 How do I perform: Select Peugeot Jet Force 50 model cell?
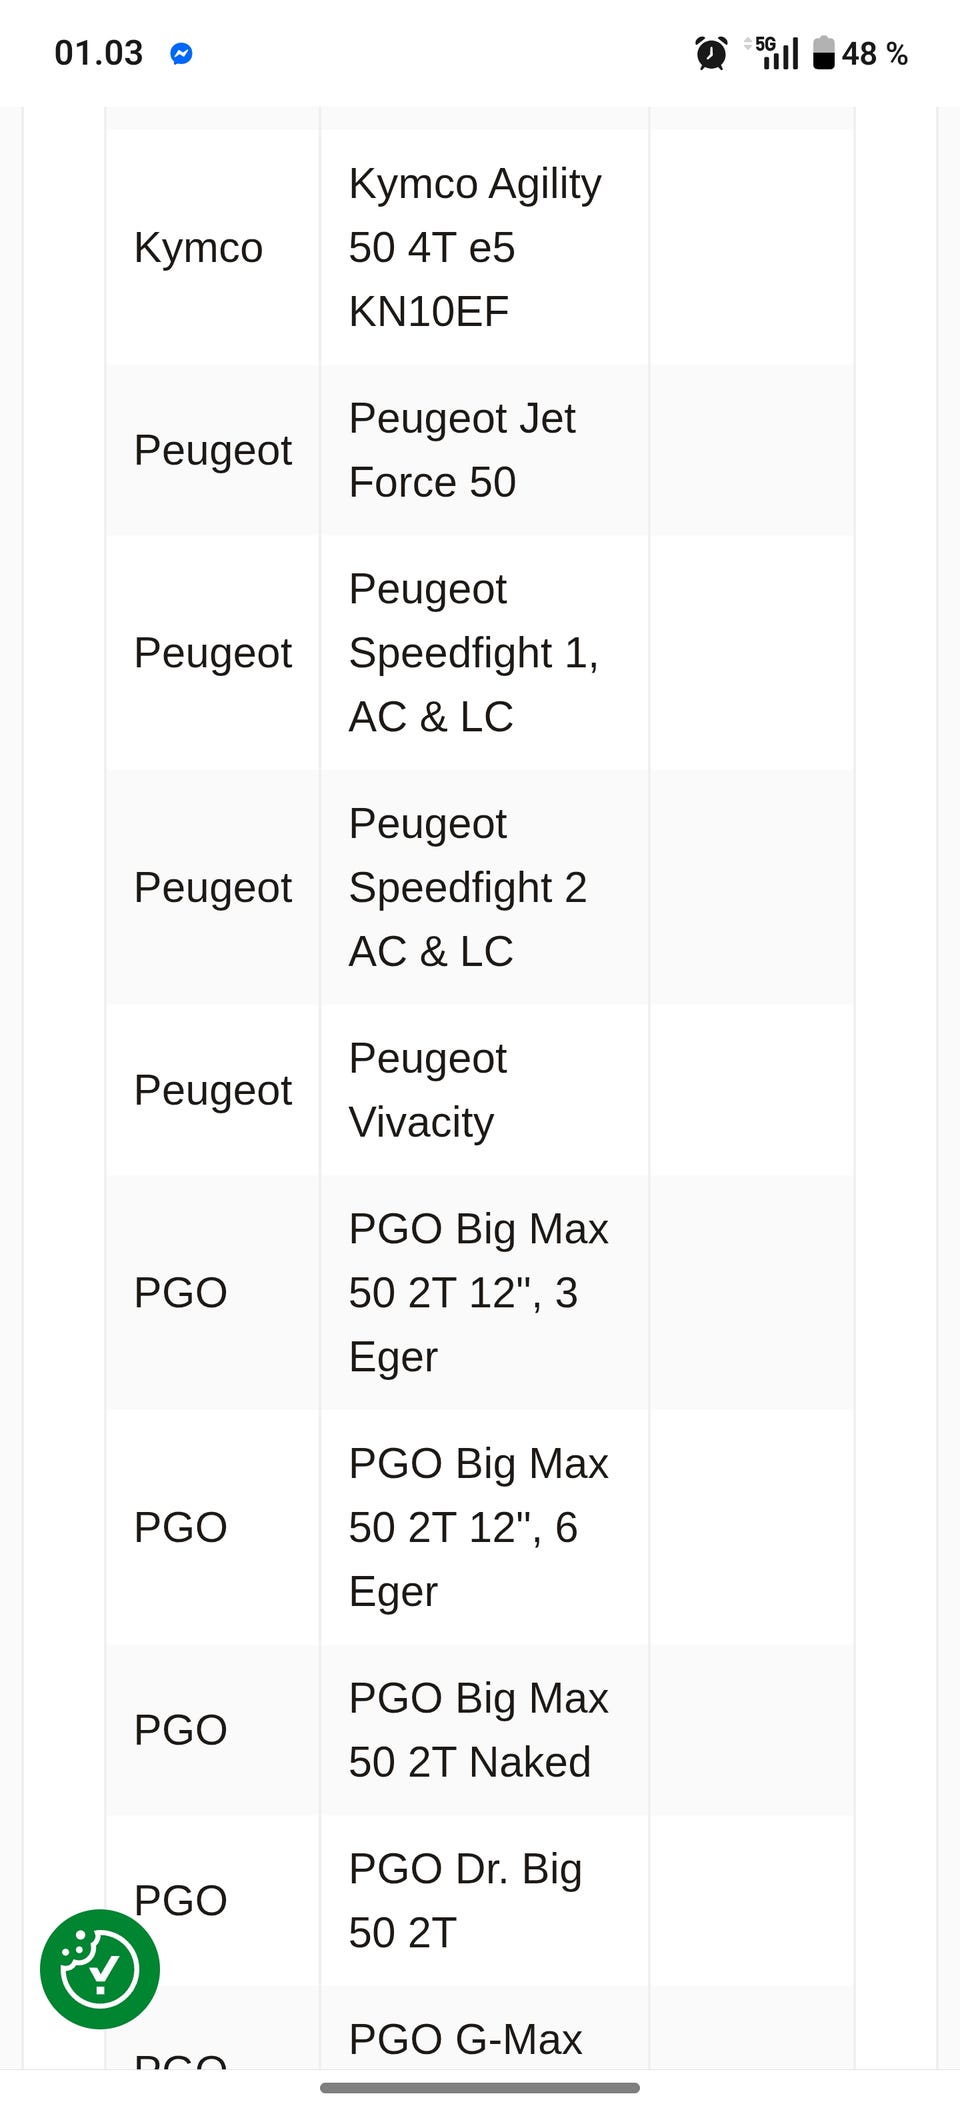tap(485, 450)
